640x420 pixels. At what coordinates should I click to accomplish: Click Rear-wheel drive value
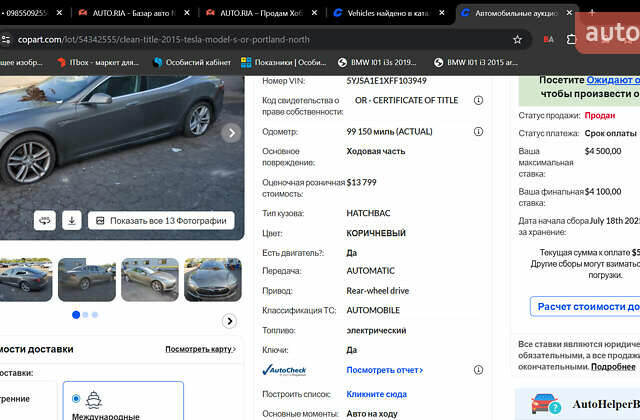tap(378, 291)
